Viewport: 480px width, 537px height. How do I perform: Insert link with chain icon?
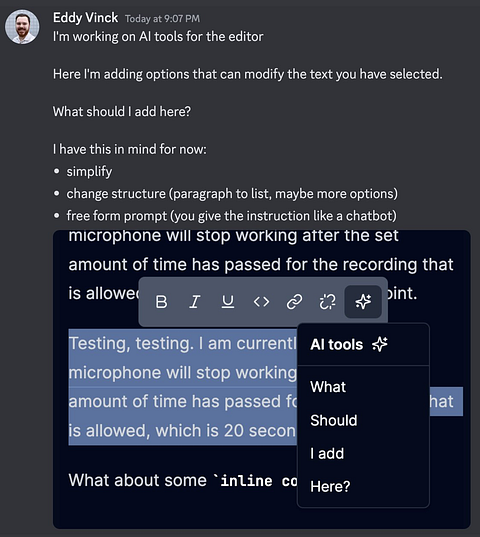tap(294, 302)
